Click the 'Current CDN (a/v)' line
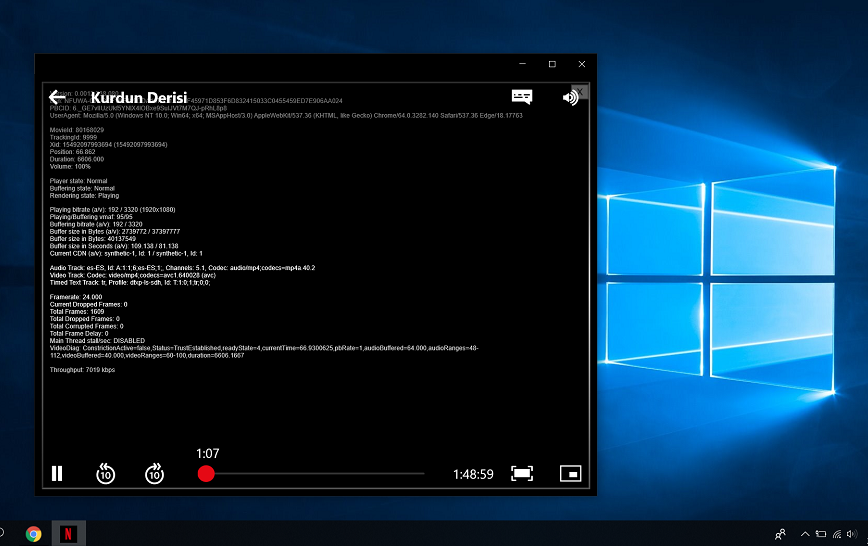The image size is (868, 546). click(x=126, y=253)
